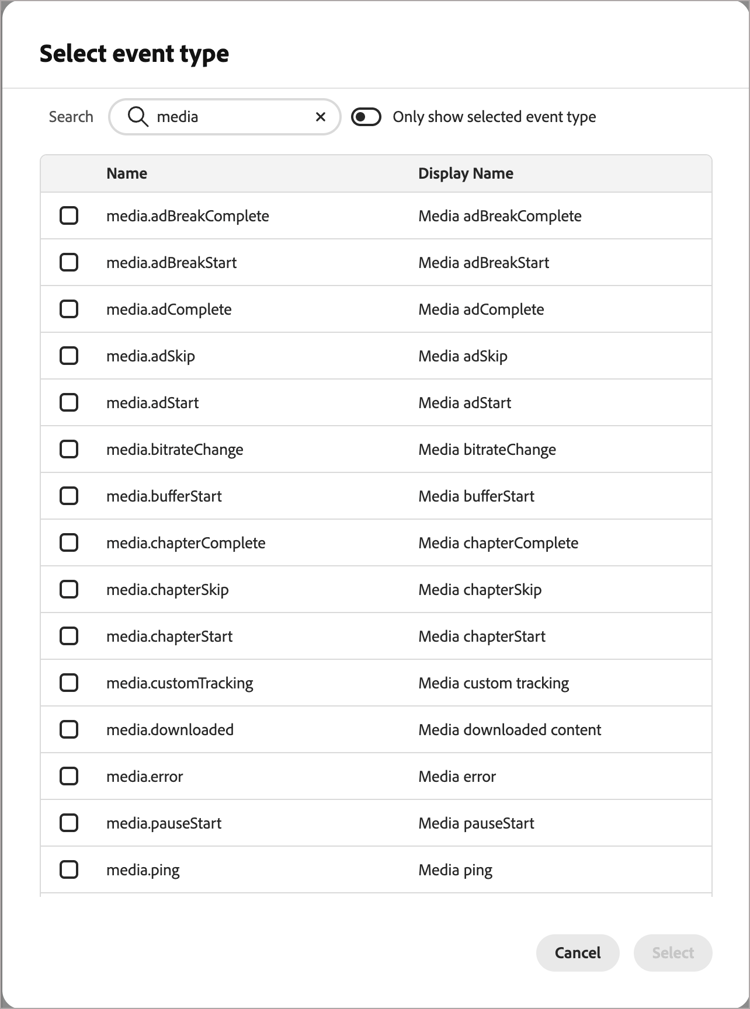
Task: Select the media.downloaded checkbox
Action: point(69,729)
